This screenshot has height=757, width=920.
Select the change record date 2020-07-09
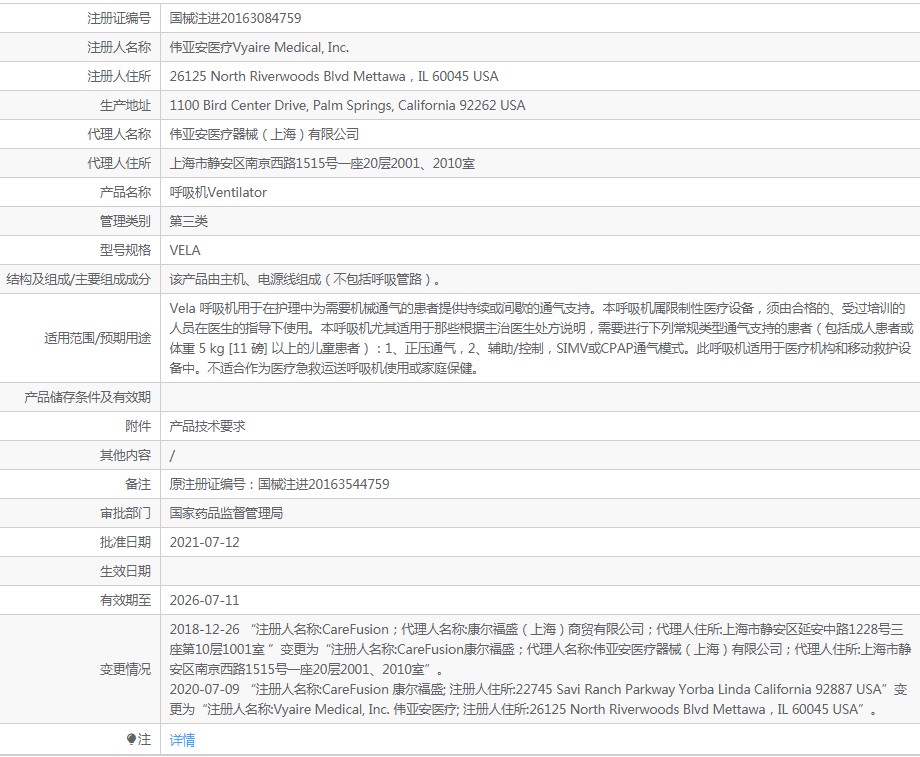205,689
